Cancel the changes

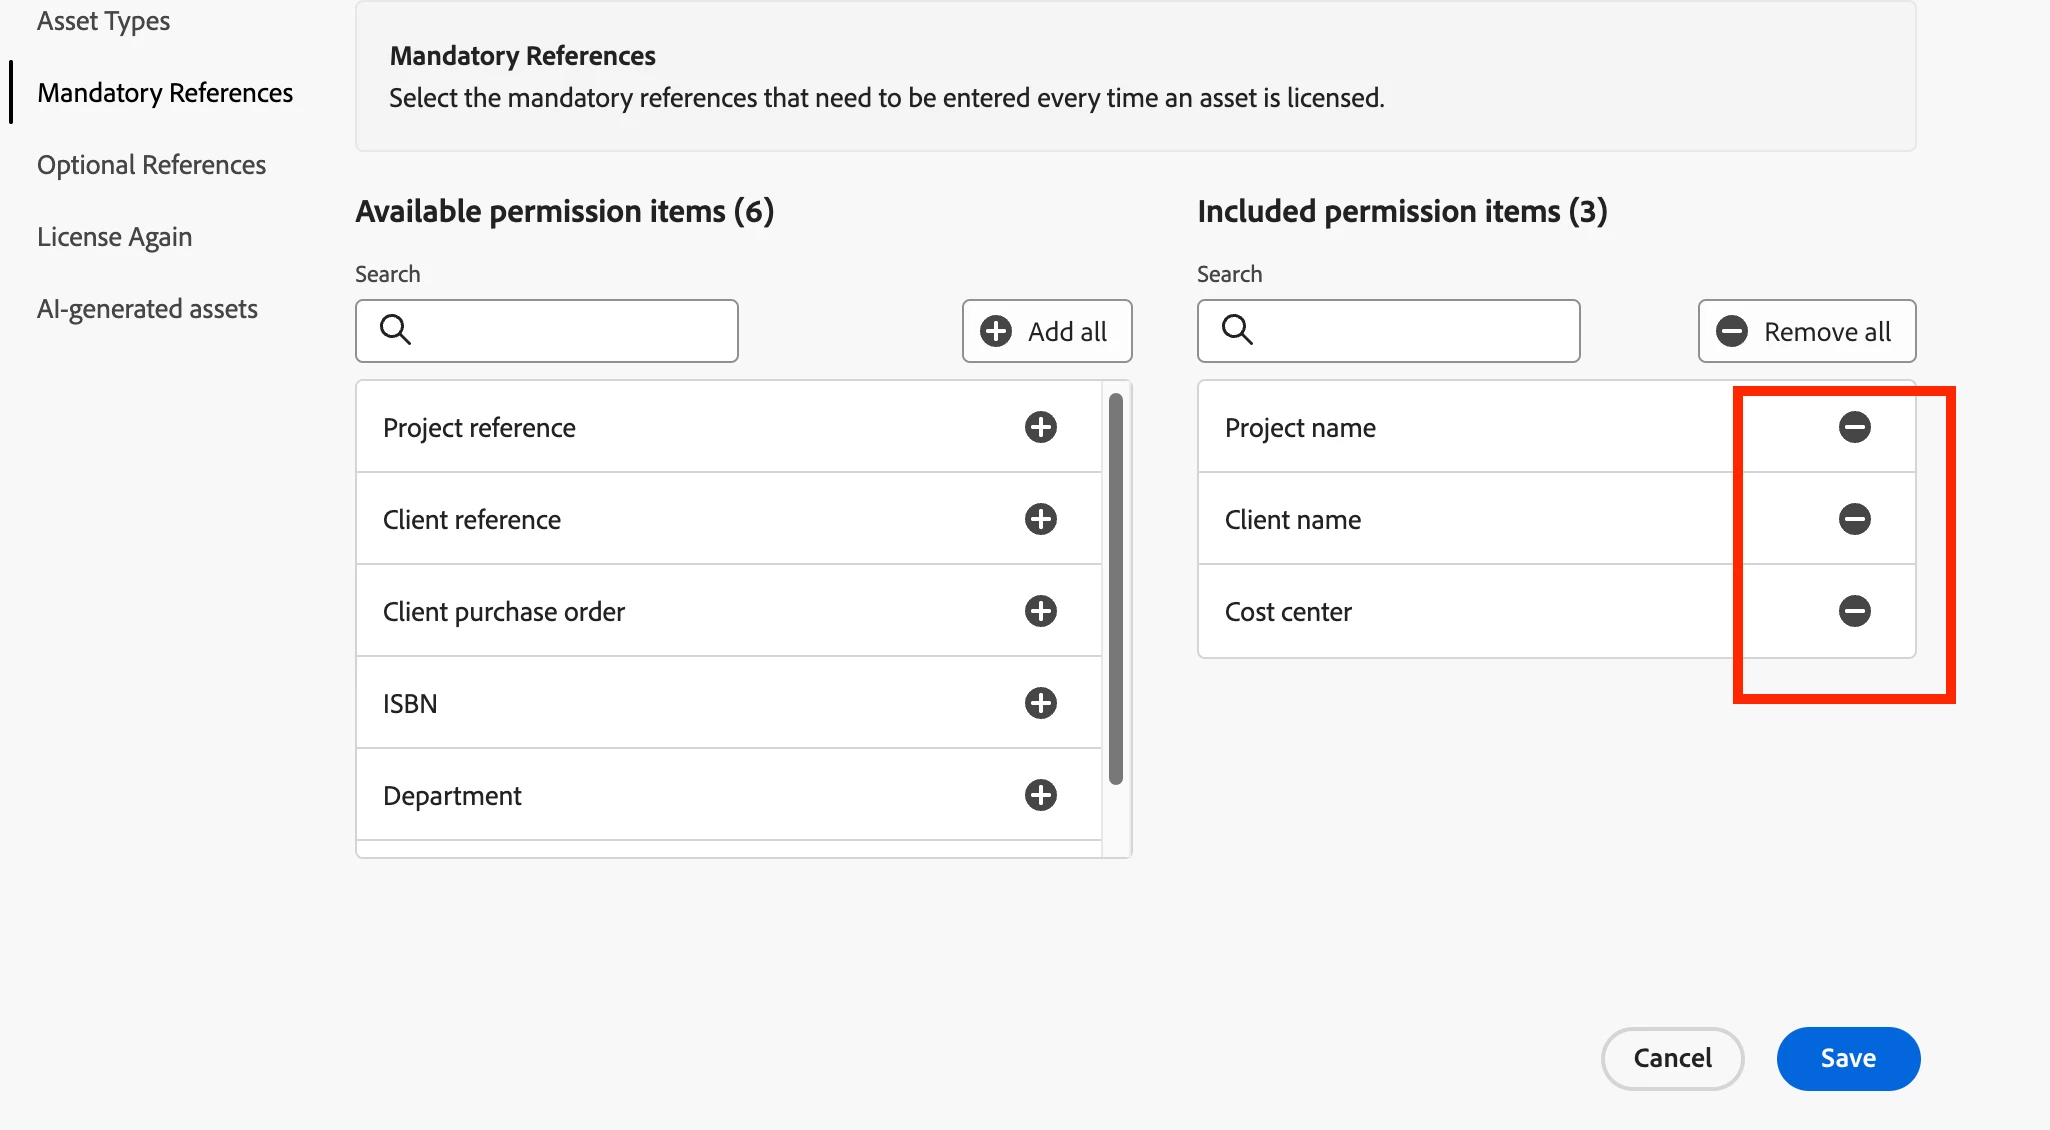(1672, 1058)
